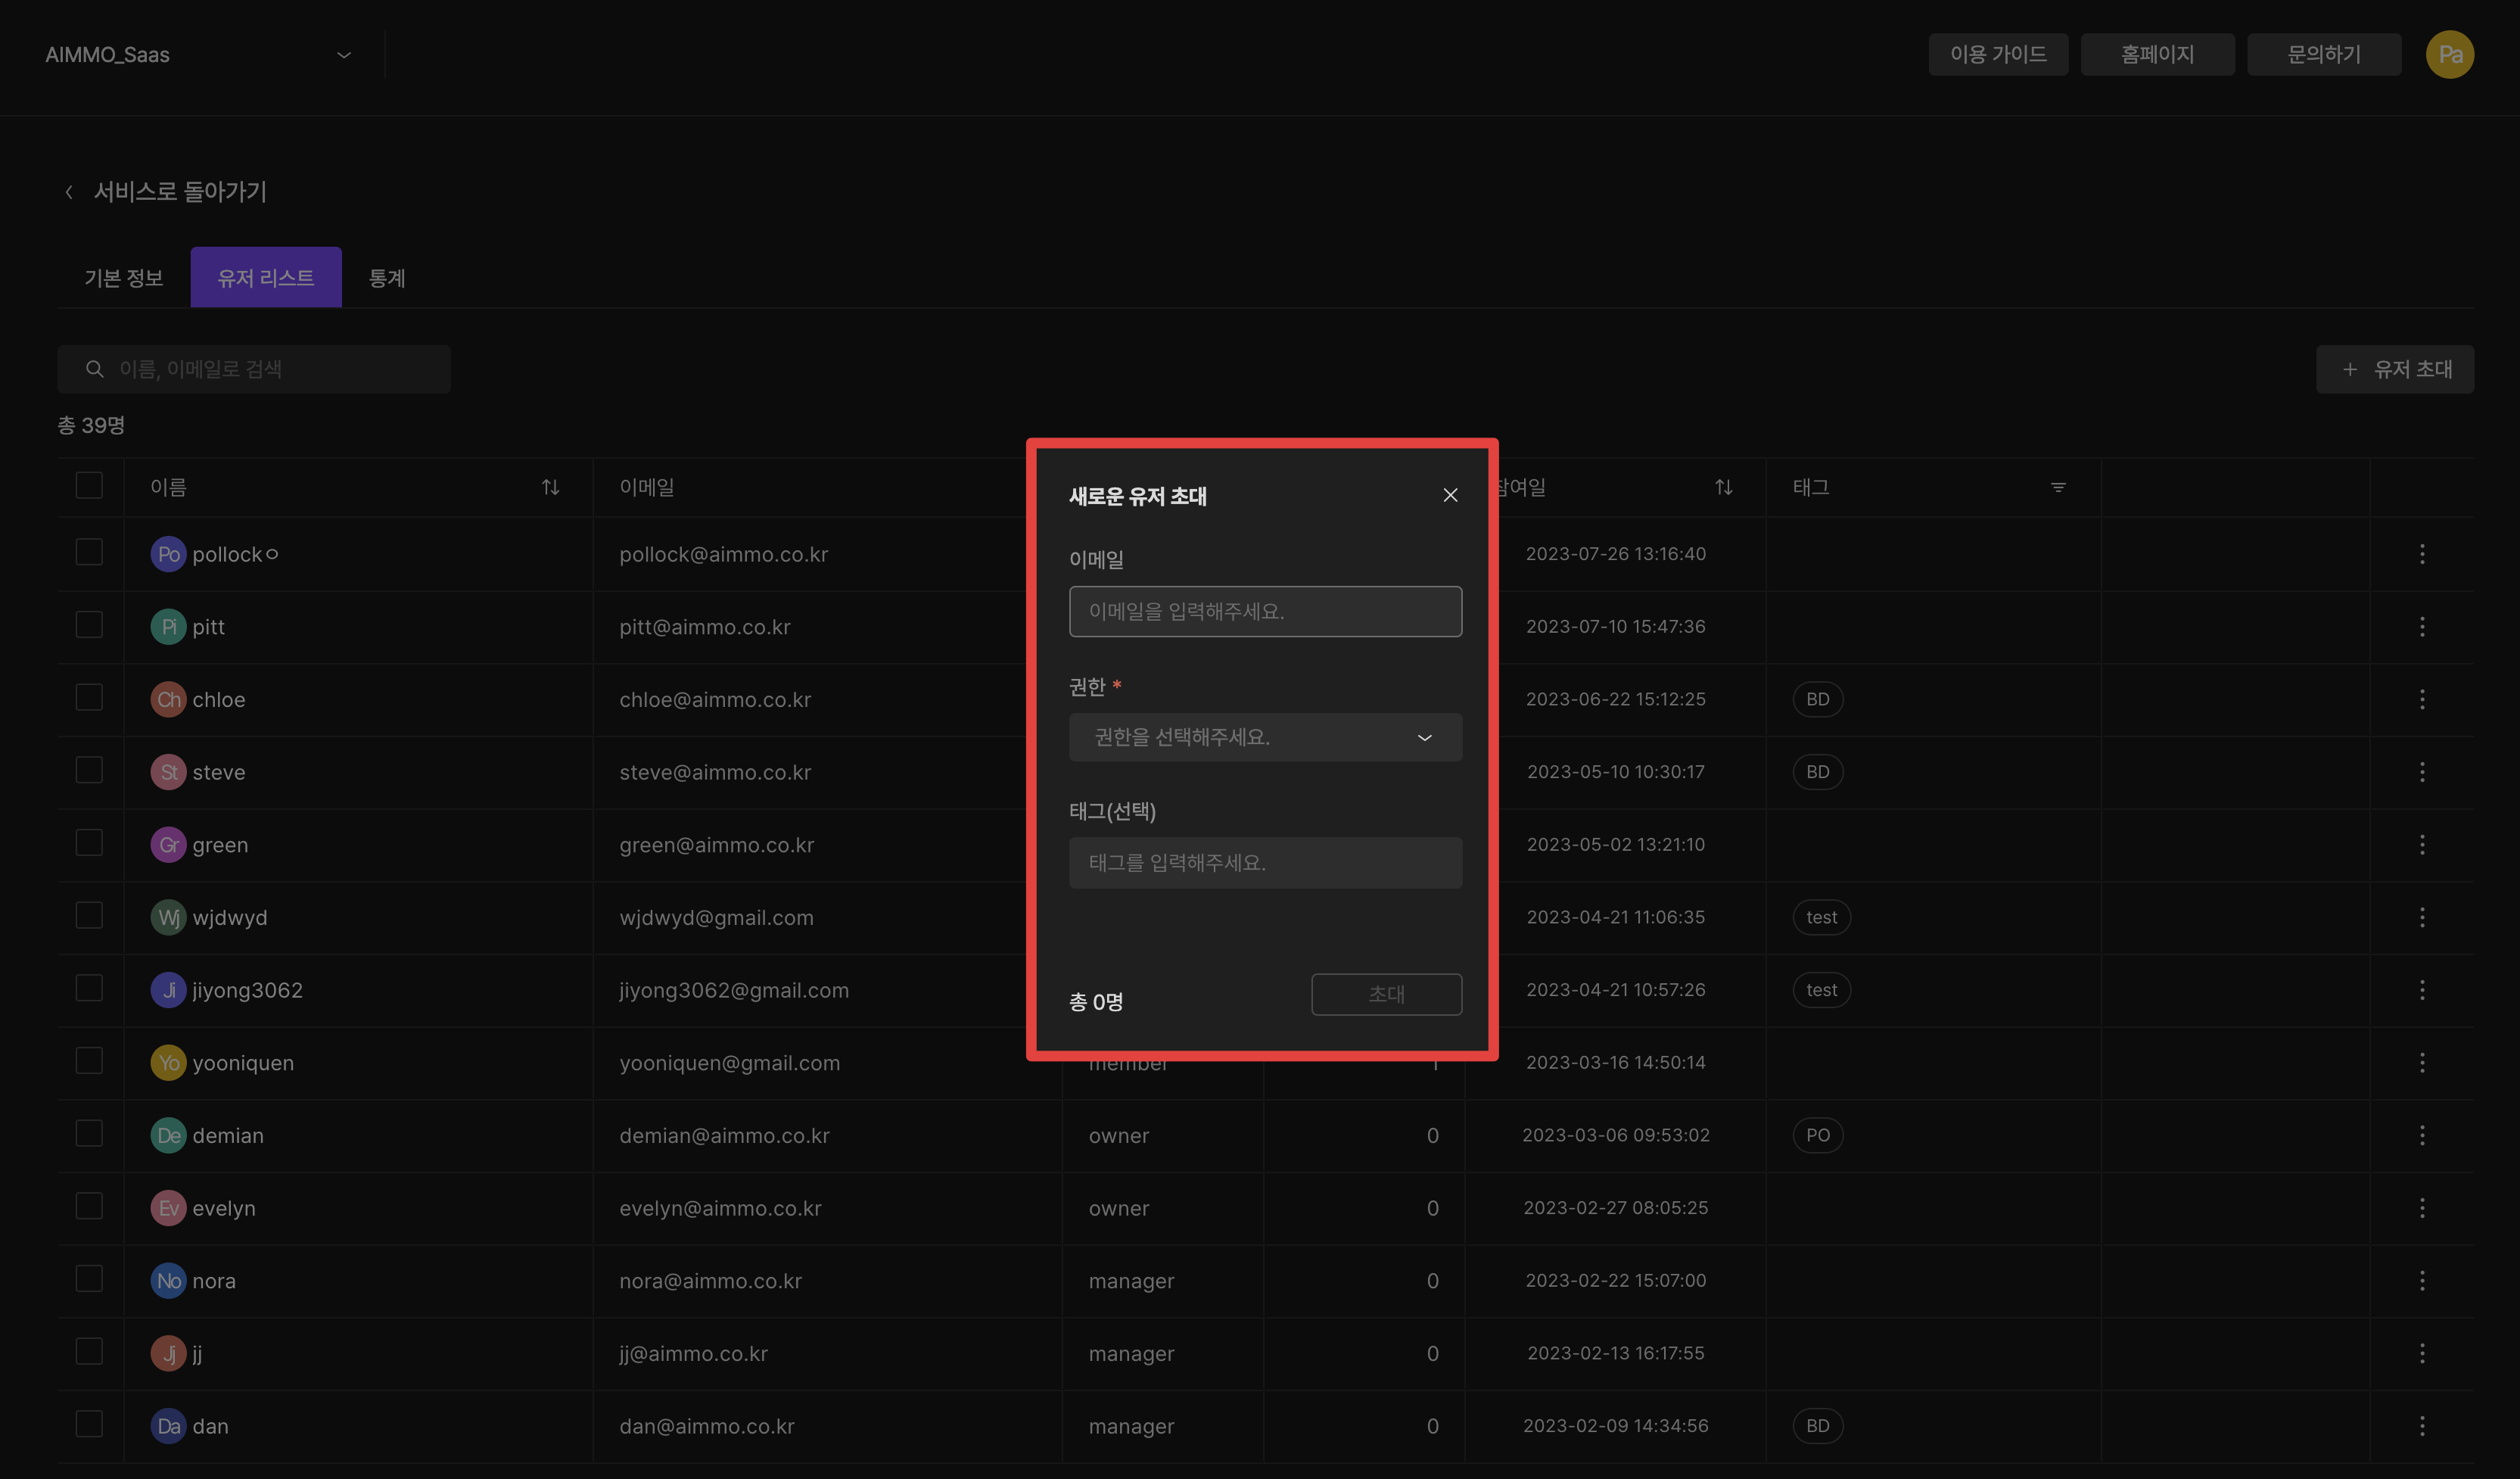
Task: Click the test tag on wjdwyd row
Action: pos(1822,917)
